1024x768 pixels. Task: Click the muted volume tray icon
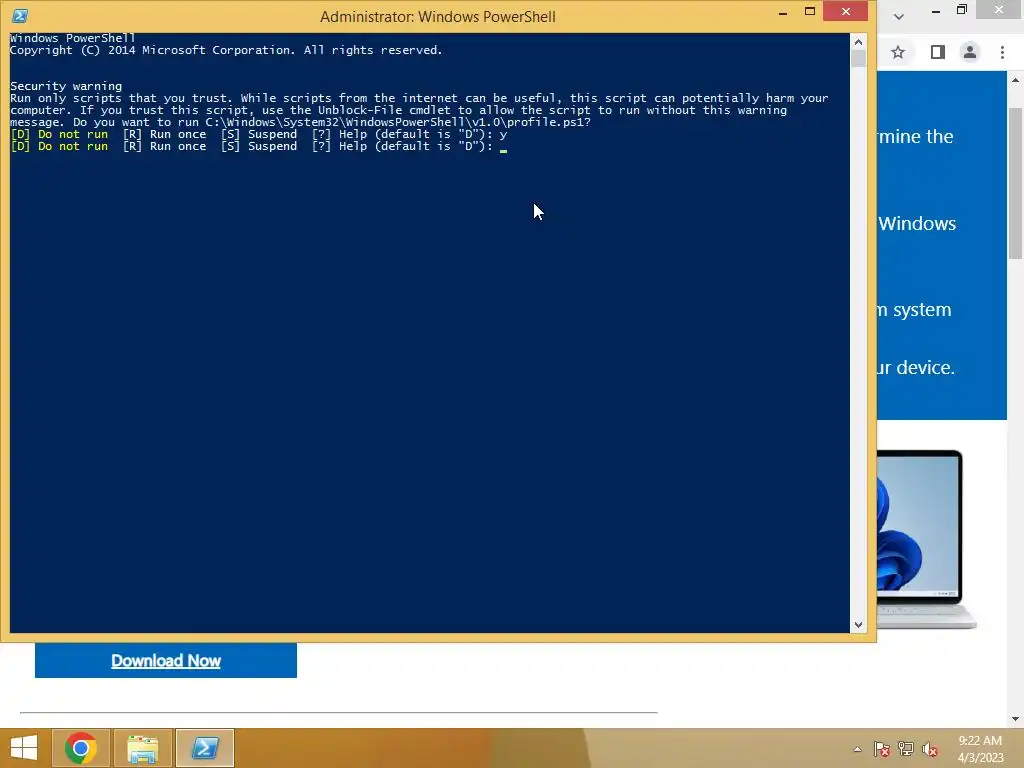pos(930,749)
